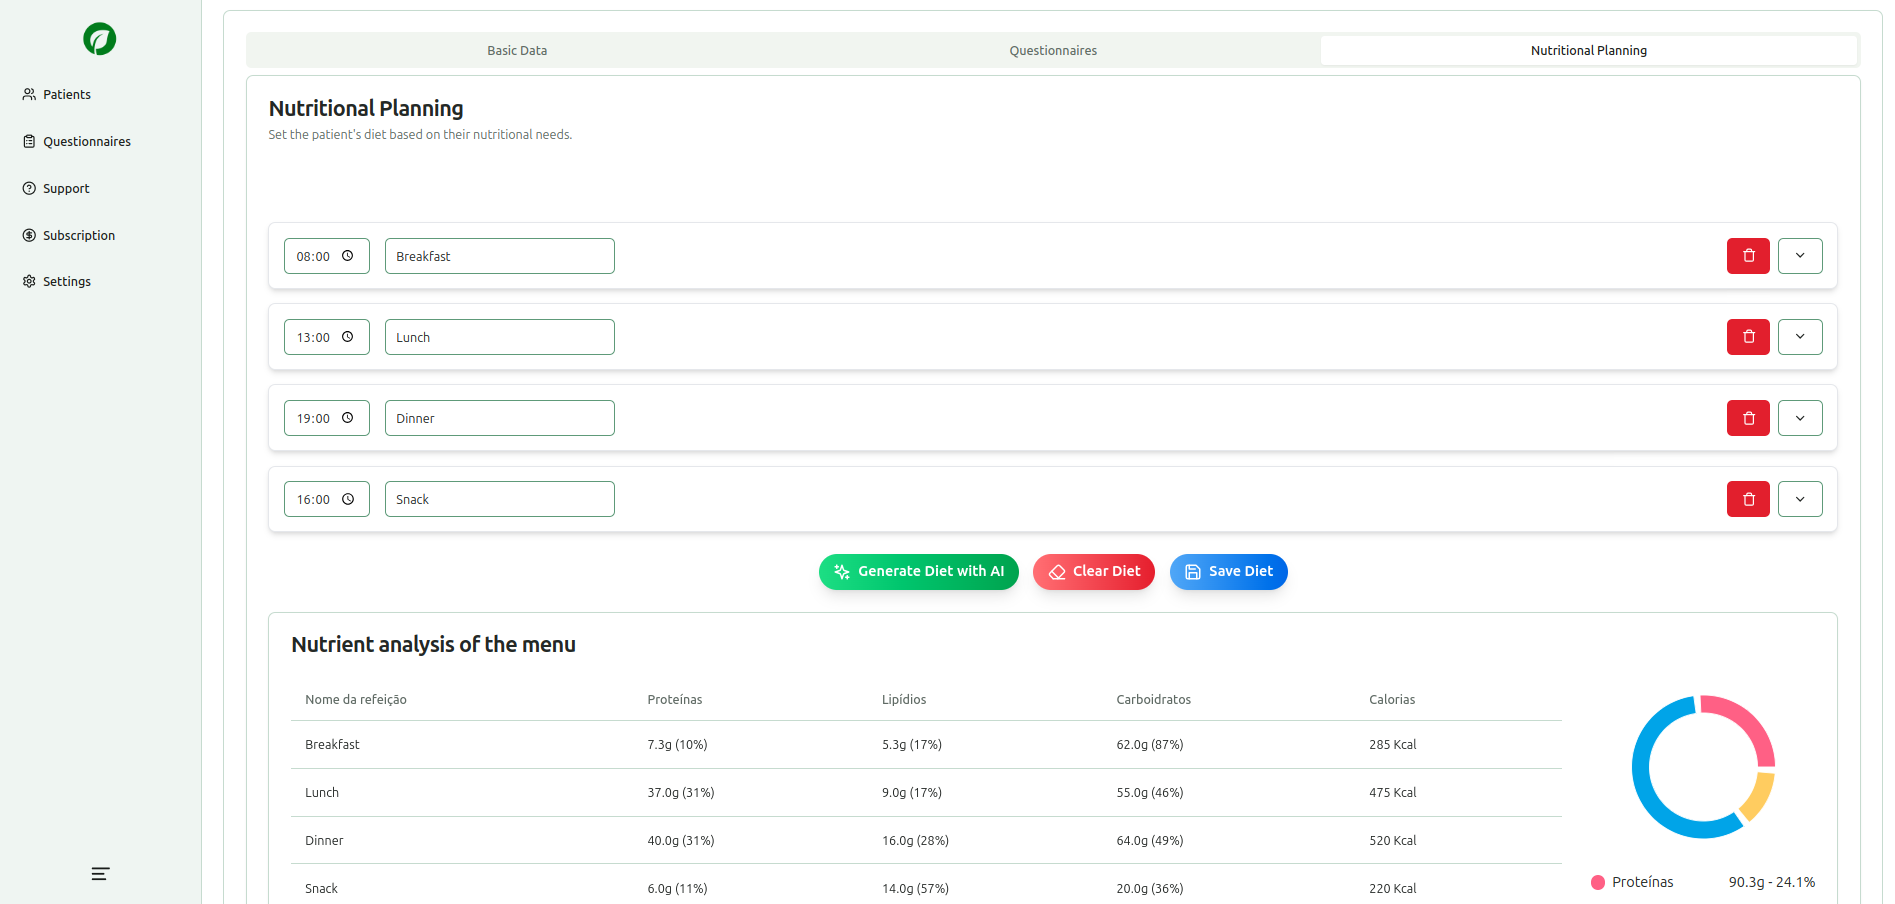This screenshot has height=904, width=1895.
Task: Click Breakfast row in nutrient table
Action: tap(926, 745)
